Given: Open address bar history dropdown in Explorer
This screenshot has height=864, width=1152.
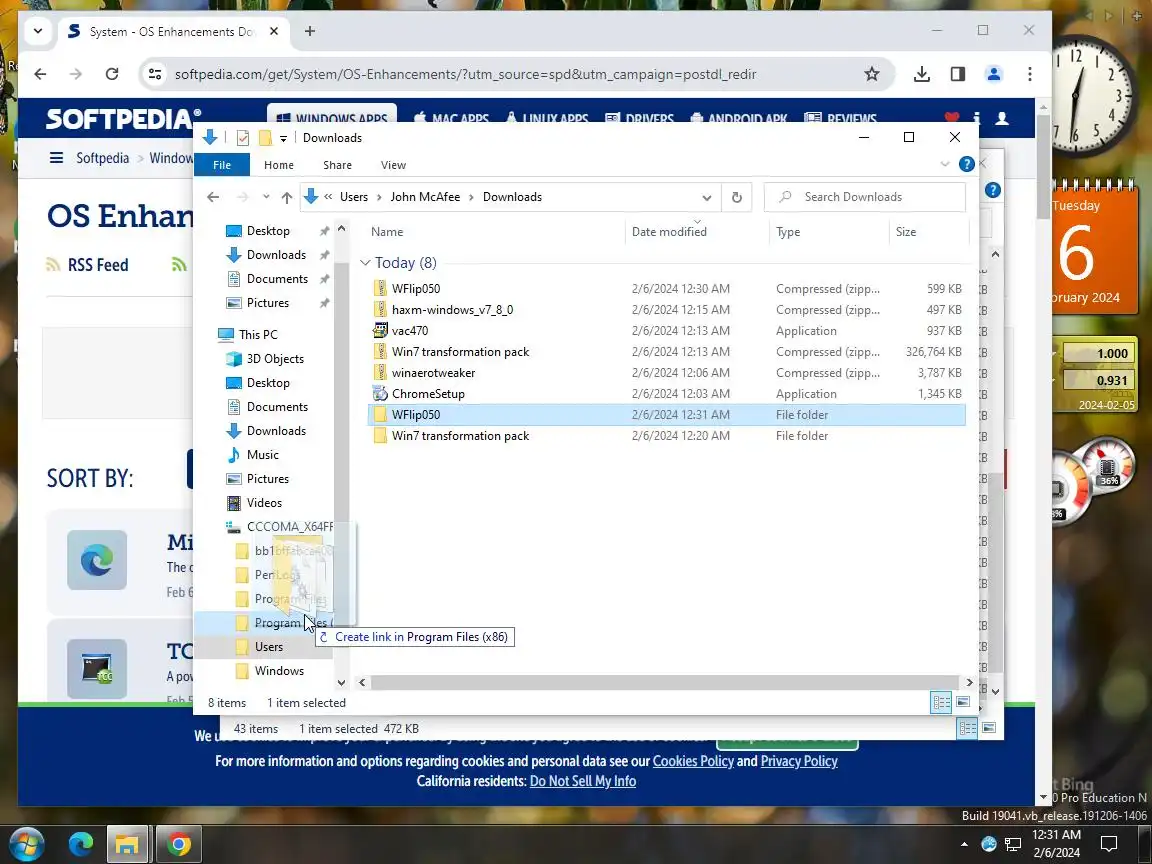Looking at the screenshot, I should click(706, 197).
